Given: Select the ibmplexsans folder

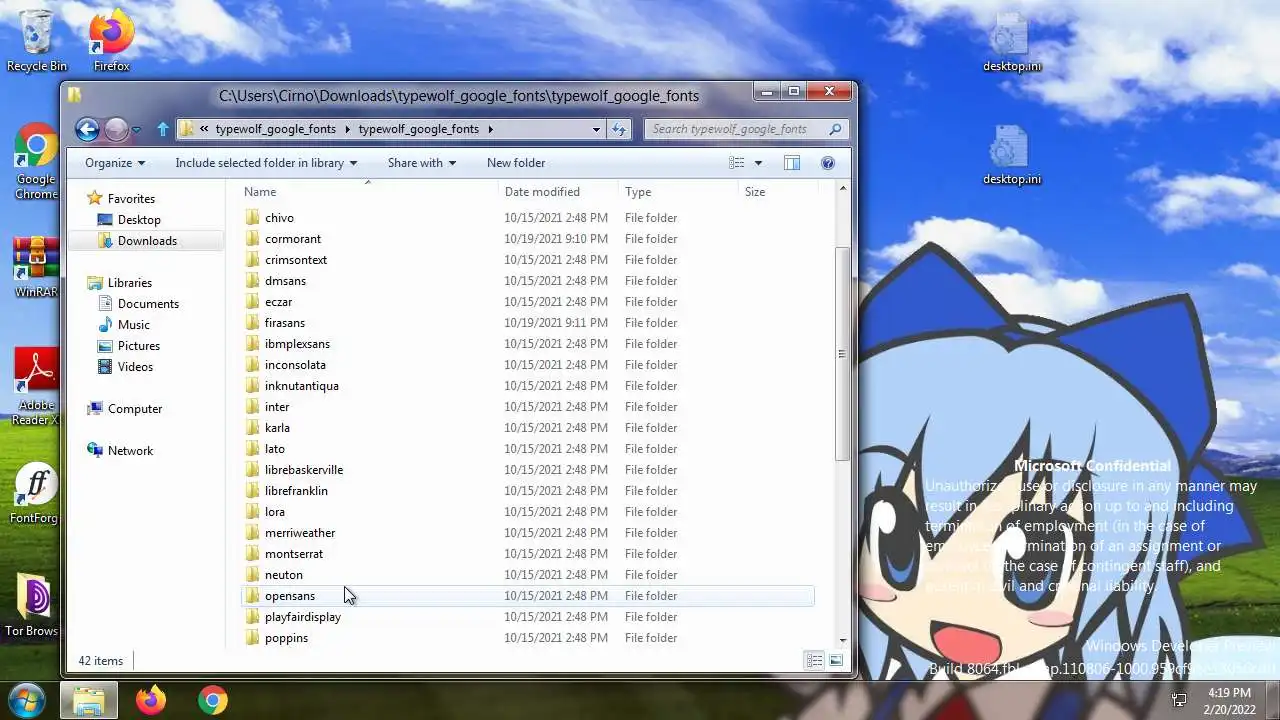Looking at the screenshot, I should 297,344.
